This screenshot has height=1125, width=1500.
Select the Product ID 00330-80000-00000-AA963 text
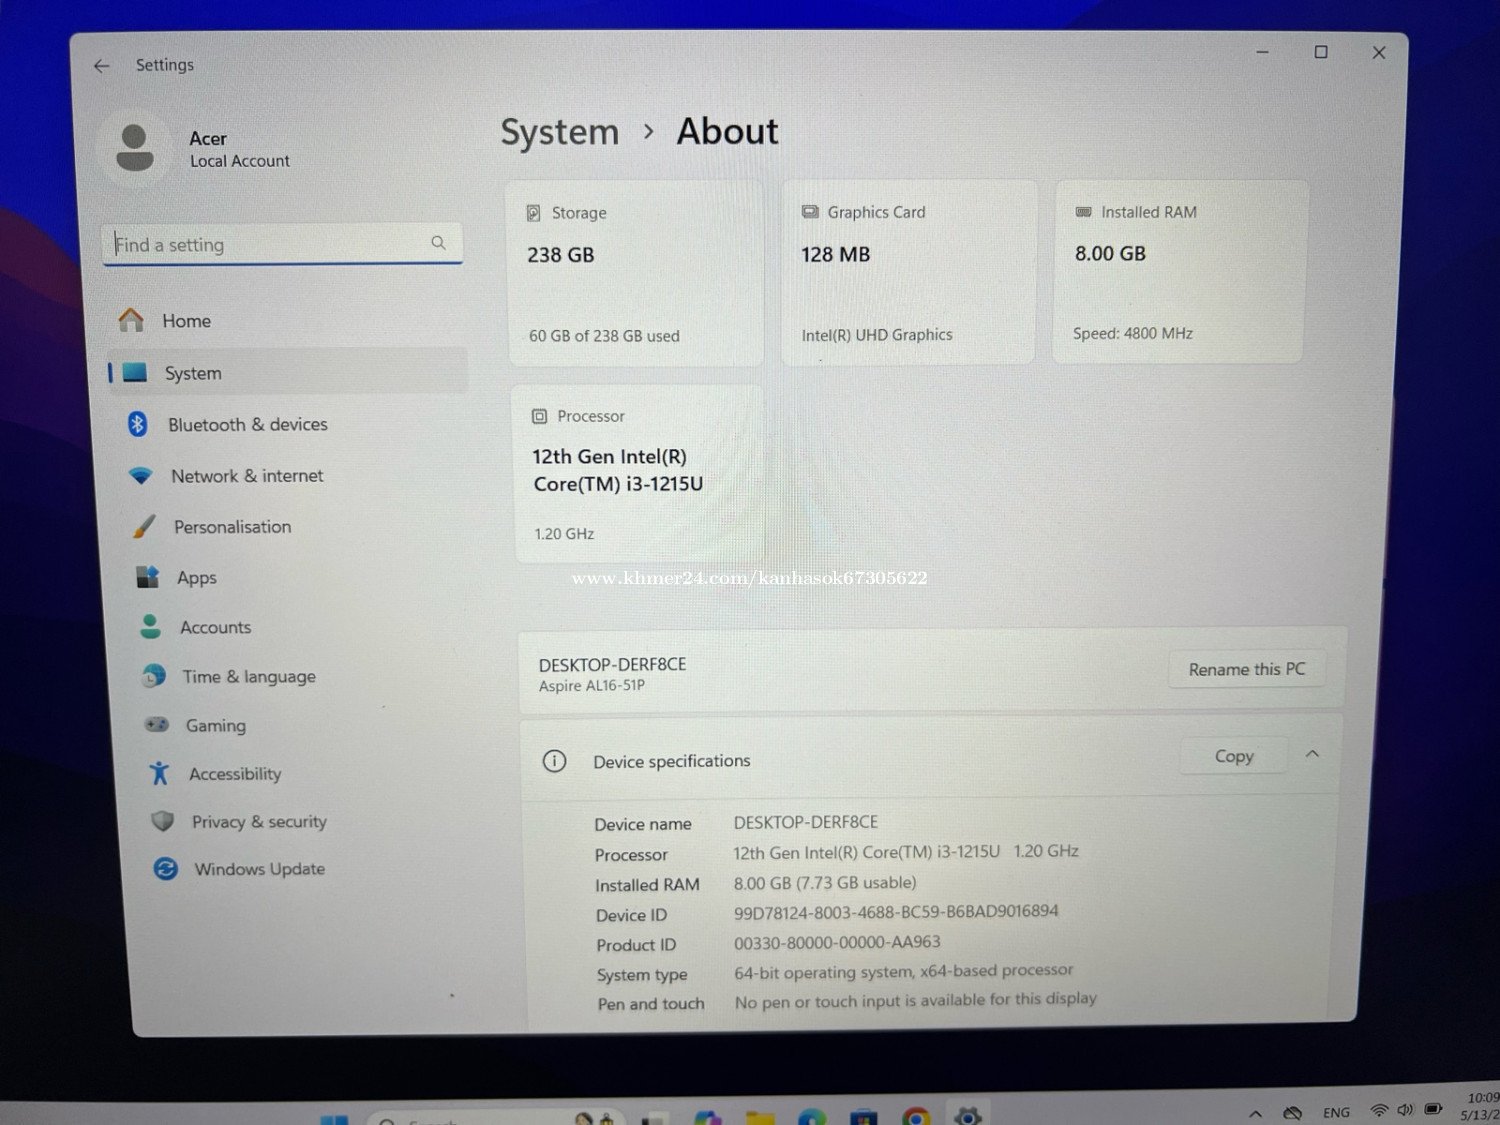837,942
